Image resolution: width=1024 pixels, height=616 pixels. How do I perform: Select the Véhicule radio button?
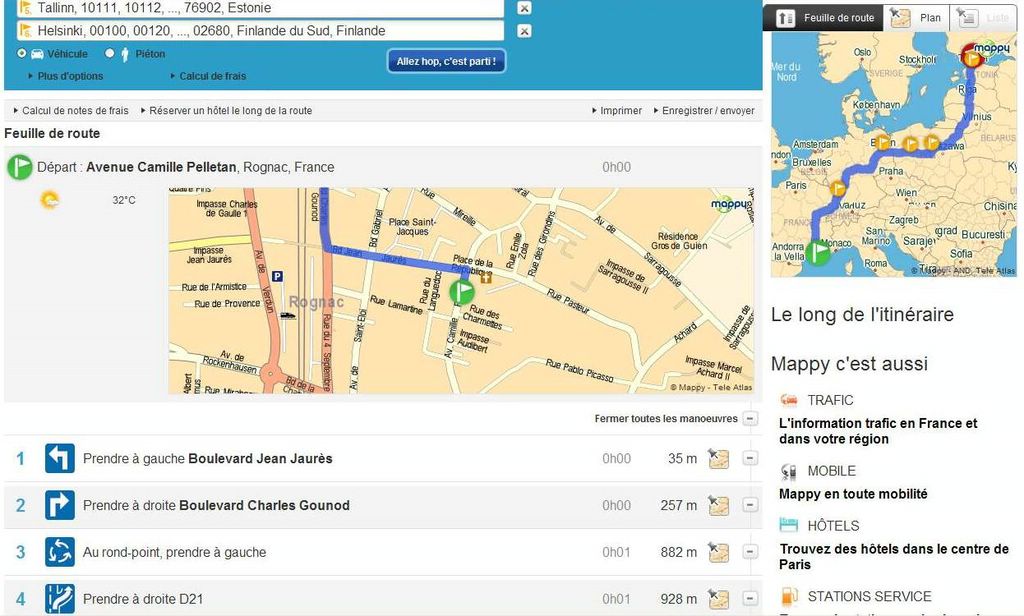22,54
